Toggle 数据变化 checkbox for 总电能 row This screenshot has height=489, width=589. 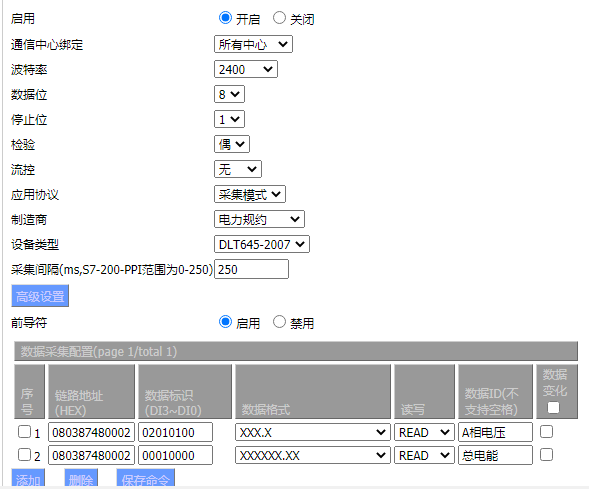[546, 455]
